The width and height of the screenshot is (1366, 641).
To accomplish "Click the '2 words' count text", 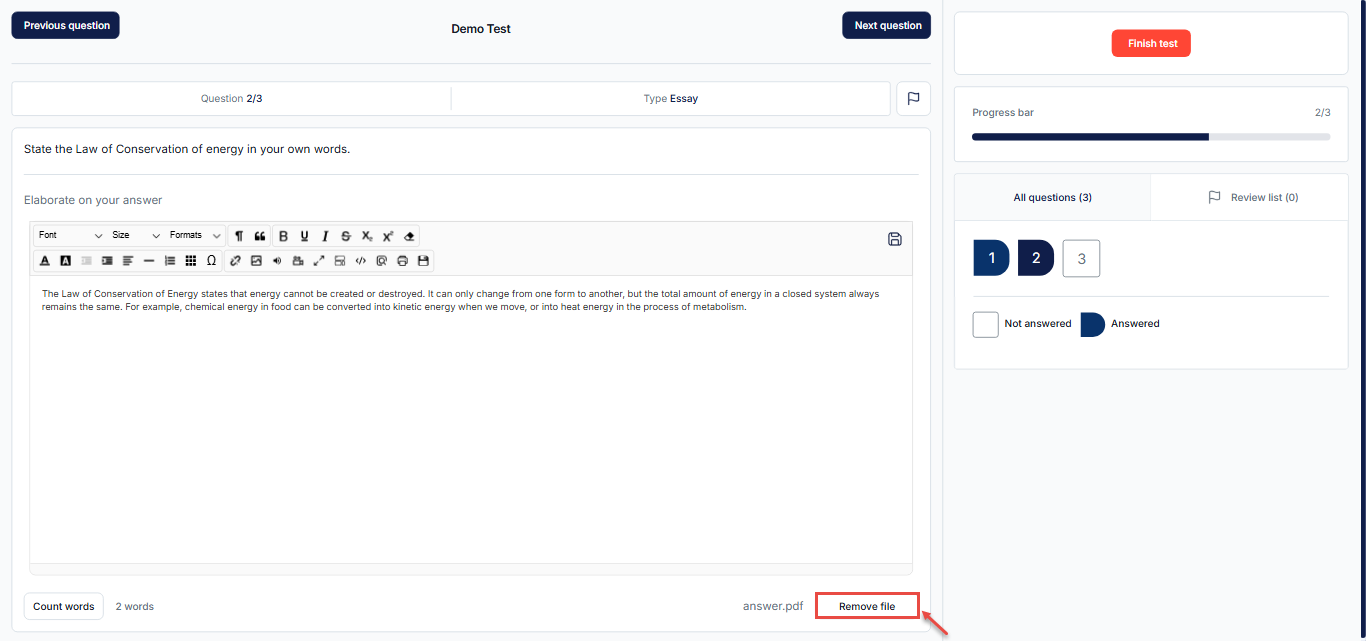I will (x=135, y=606).
